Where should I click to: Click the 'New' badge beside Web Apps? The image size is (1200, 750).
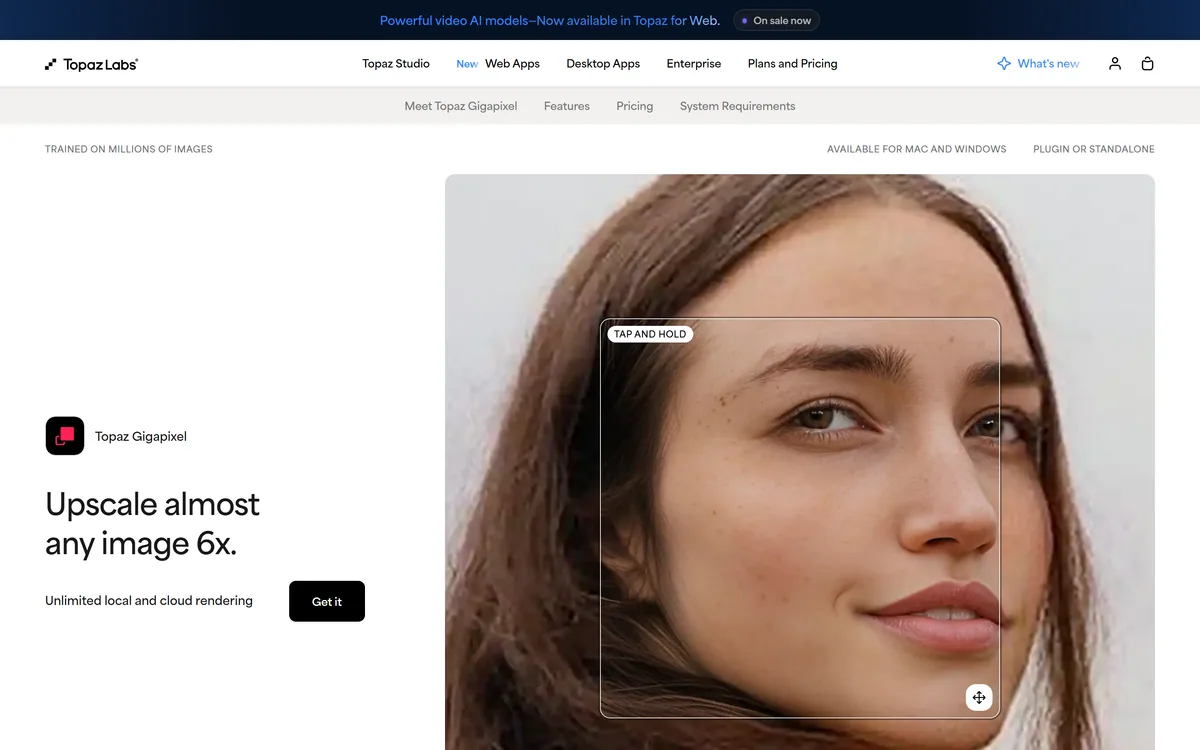(x=467, y=64)
